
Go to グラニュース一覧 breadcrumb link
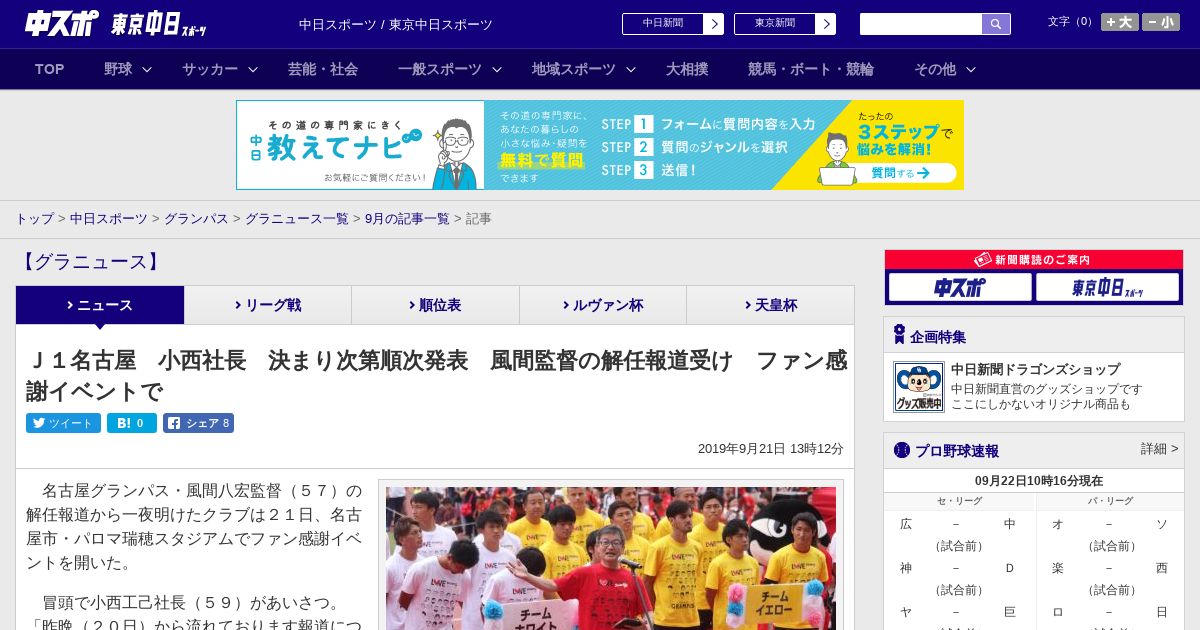[x=297, y=218]
